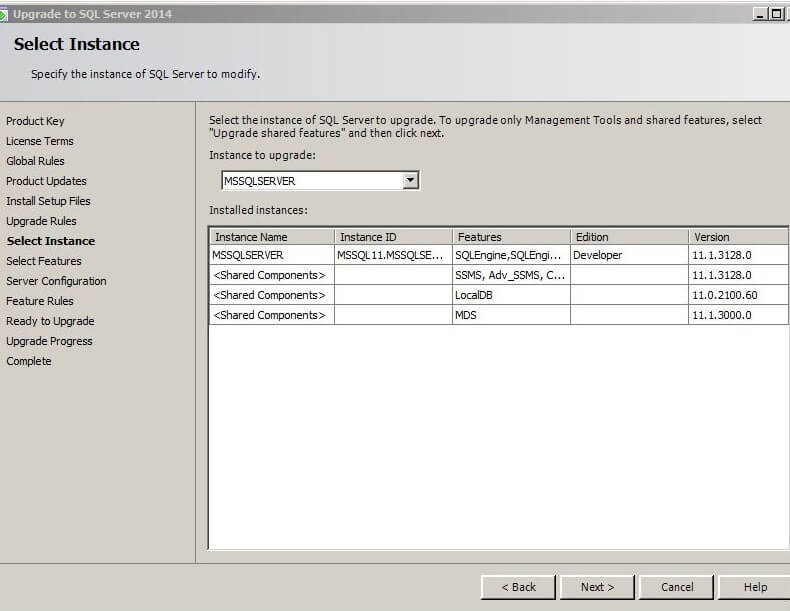This screenshot has width=790, height=611.
Task: Click the SSMS, Adv_SSMS features cell
Action: (511, 275)
